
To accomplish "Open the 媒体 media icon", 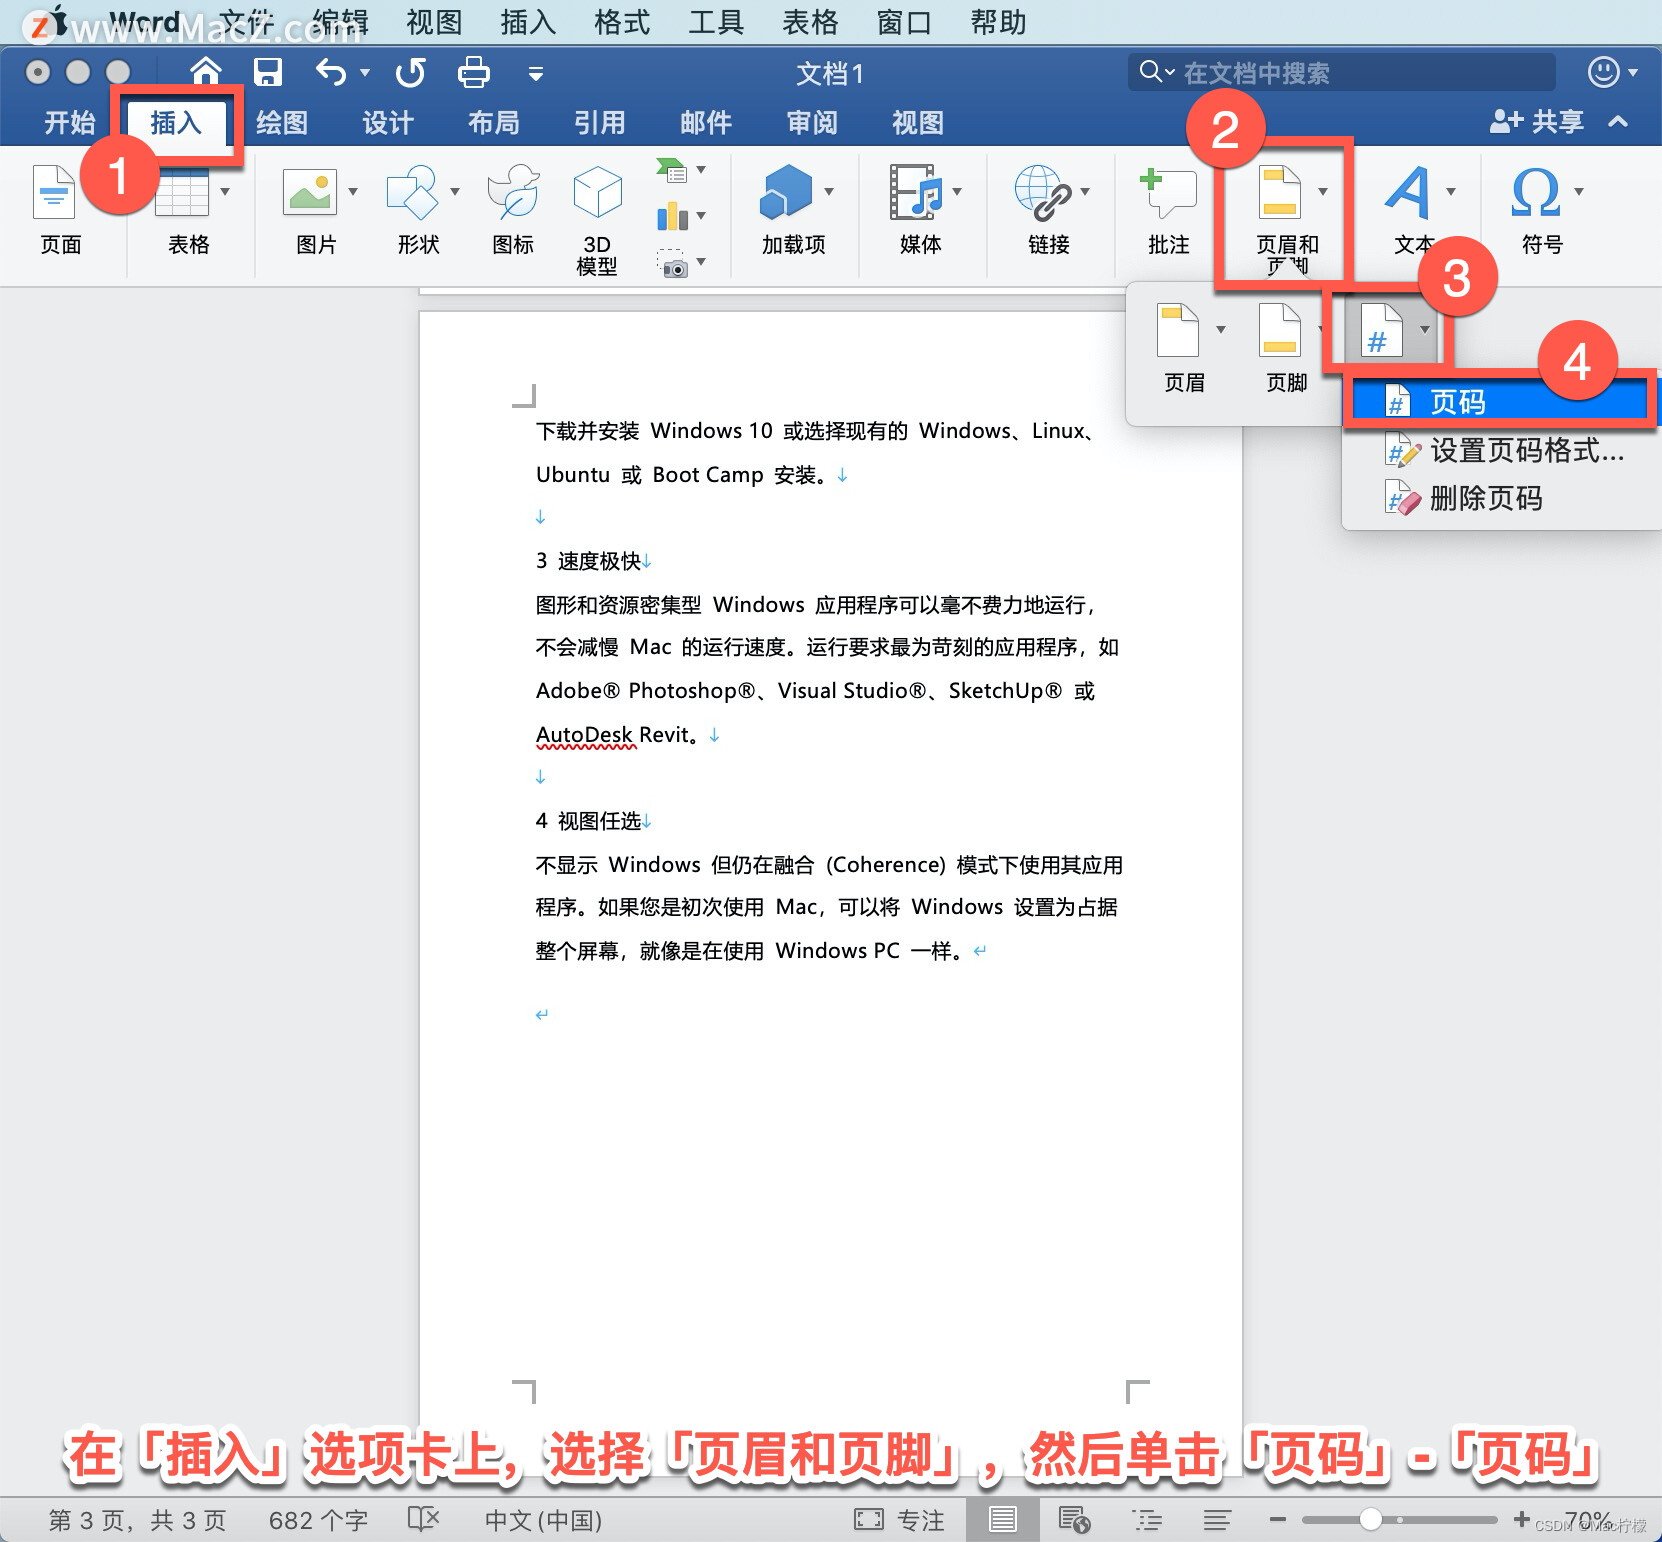I will click(915, 191).
